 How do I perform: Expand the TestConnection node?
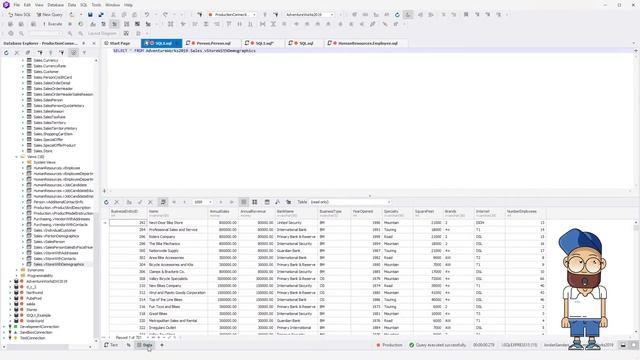4,338
